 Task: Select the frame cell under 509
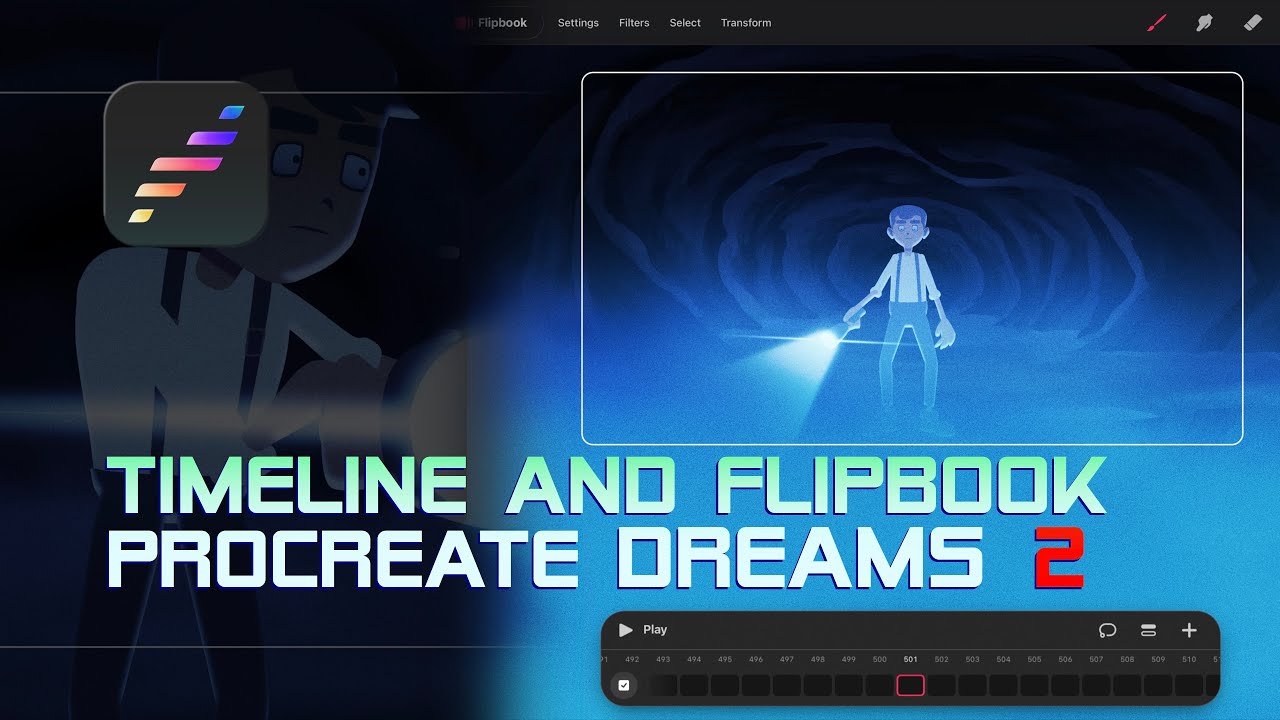(x=1159, y=685)
